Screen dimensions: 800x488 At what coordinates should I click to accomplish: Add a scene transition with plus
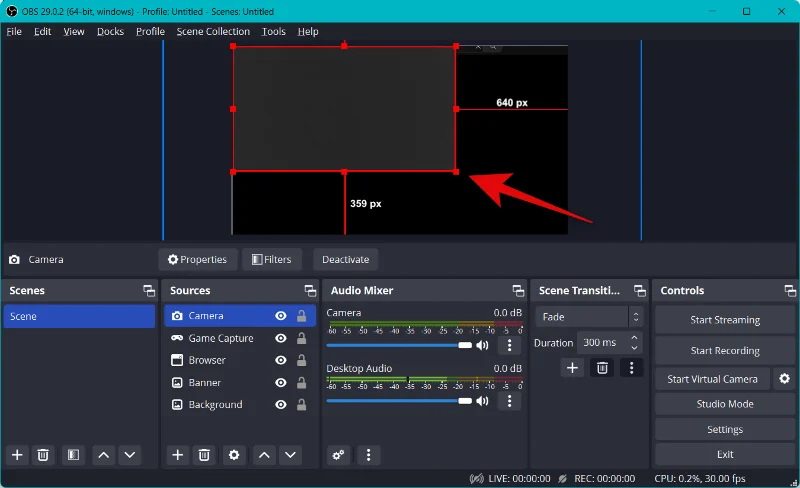pos(572,368)
